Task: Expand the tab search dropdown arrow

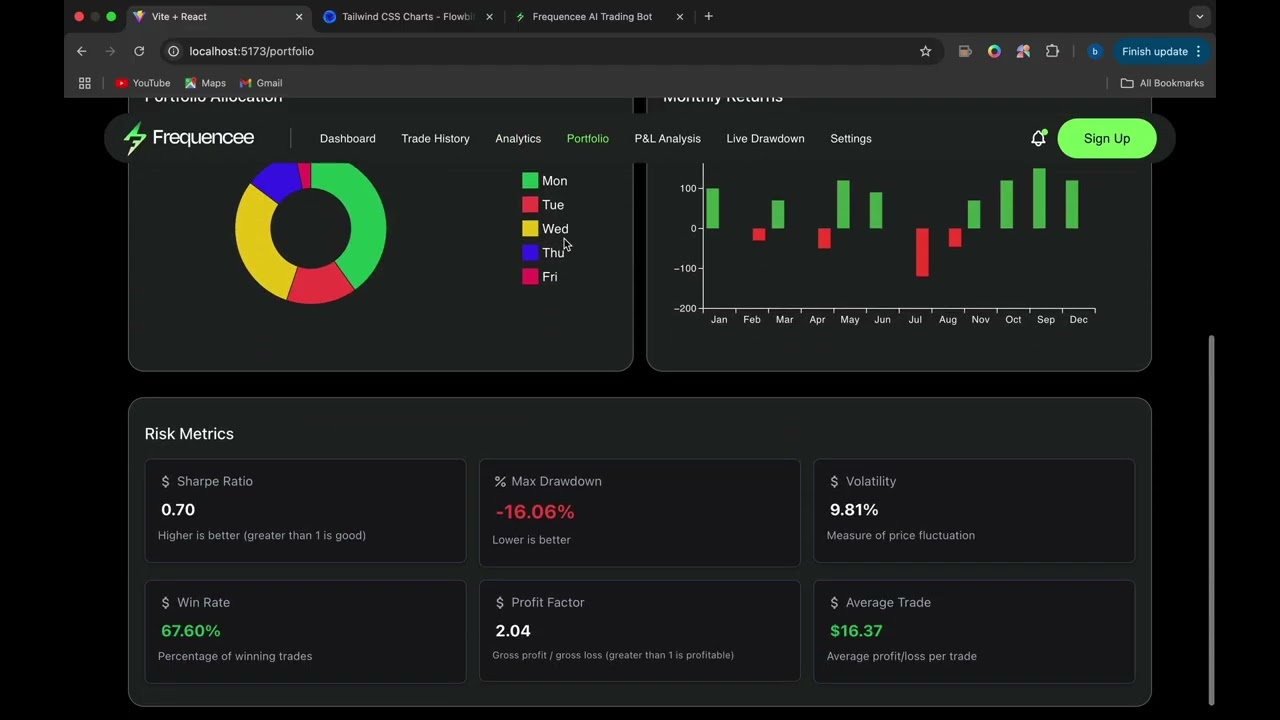Action: pos(1199,16)
